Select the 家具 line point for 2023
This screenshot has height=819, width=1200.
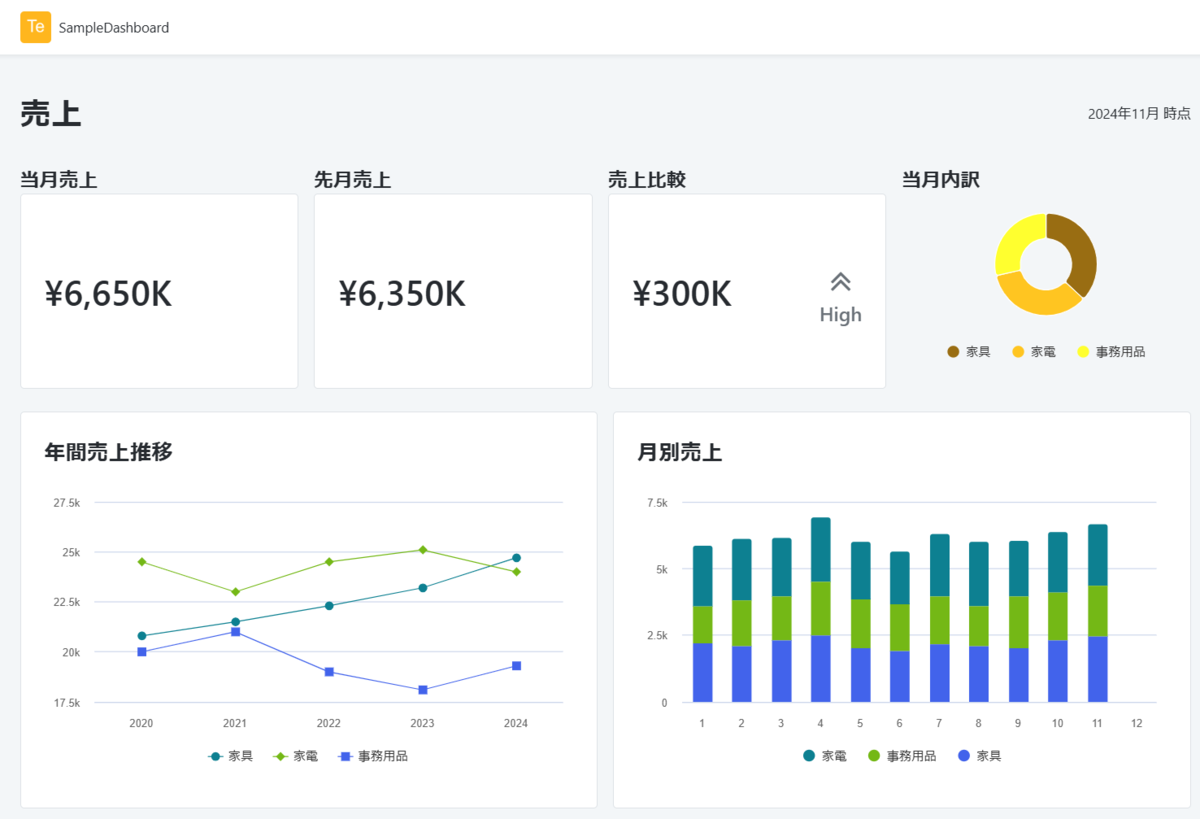tap(423, 588)
